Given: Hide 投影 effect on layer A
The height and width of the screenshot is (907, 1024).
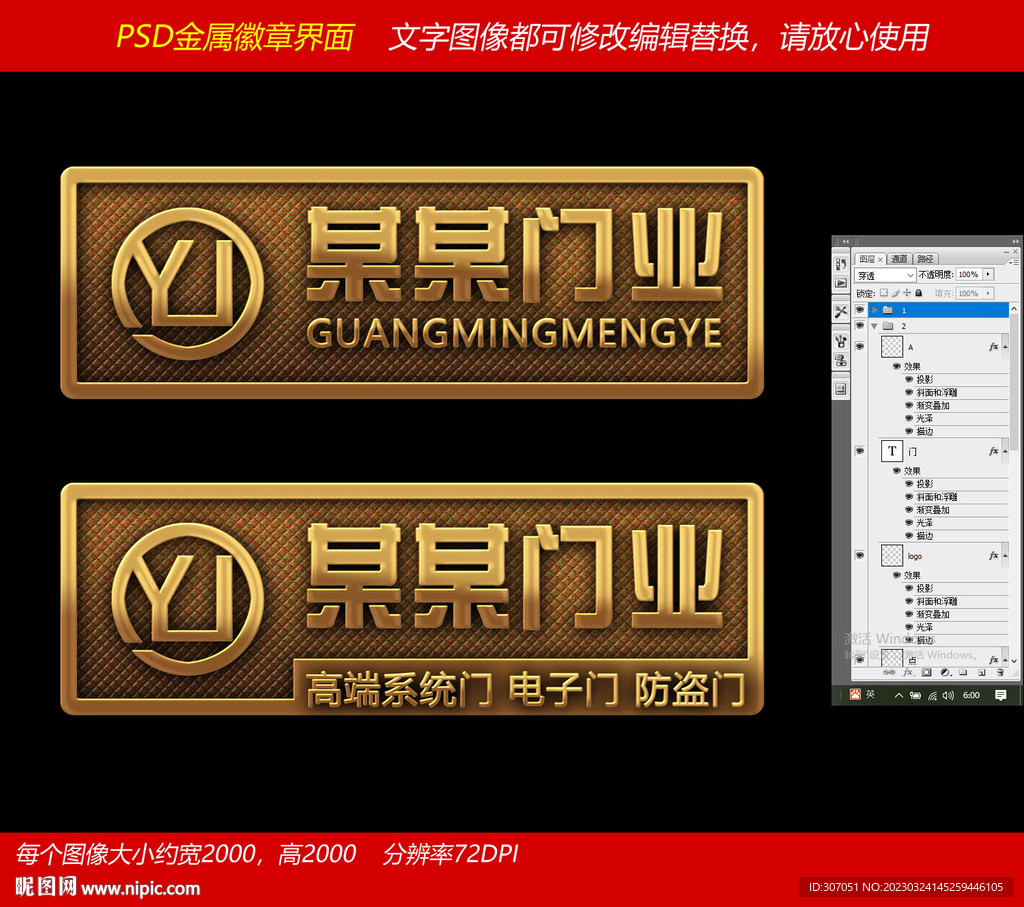Looking at the screenshot, I should 909,379.
